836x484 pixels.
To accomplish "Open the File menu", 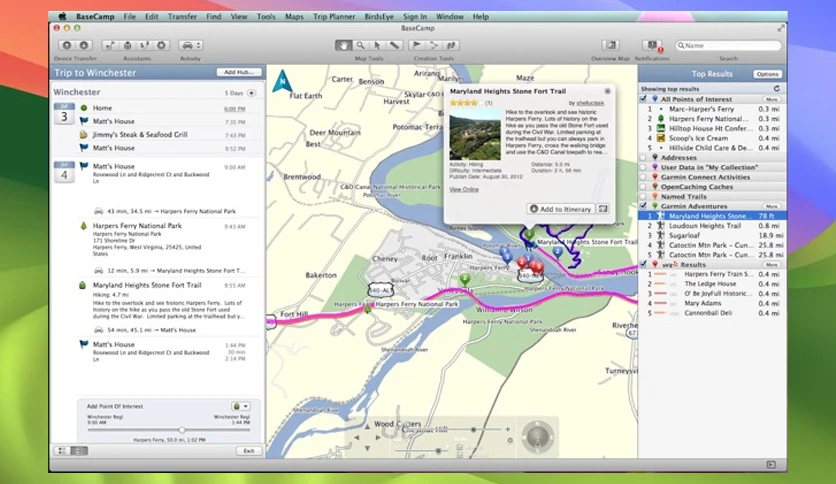I will click(130, 17).
